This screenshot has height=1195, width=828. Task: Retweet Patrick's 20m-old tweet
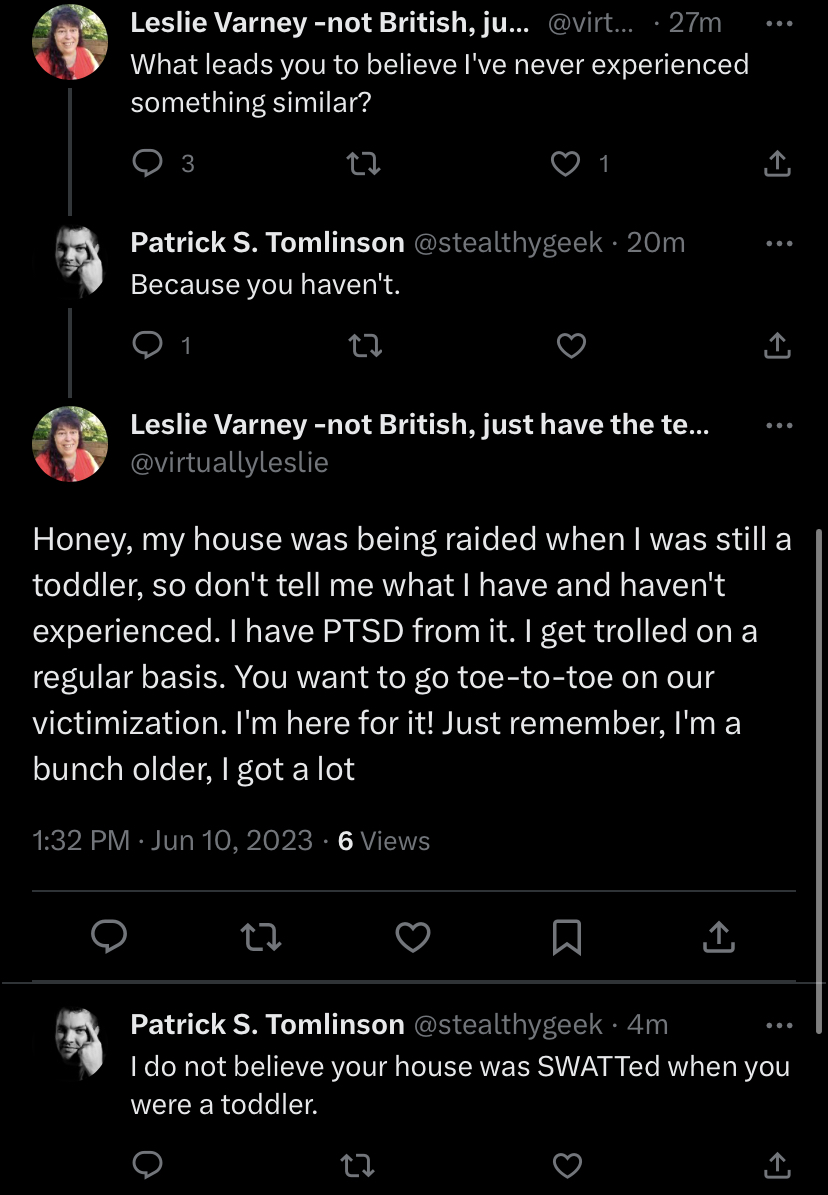tap(365, 346)
